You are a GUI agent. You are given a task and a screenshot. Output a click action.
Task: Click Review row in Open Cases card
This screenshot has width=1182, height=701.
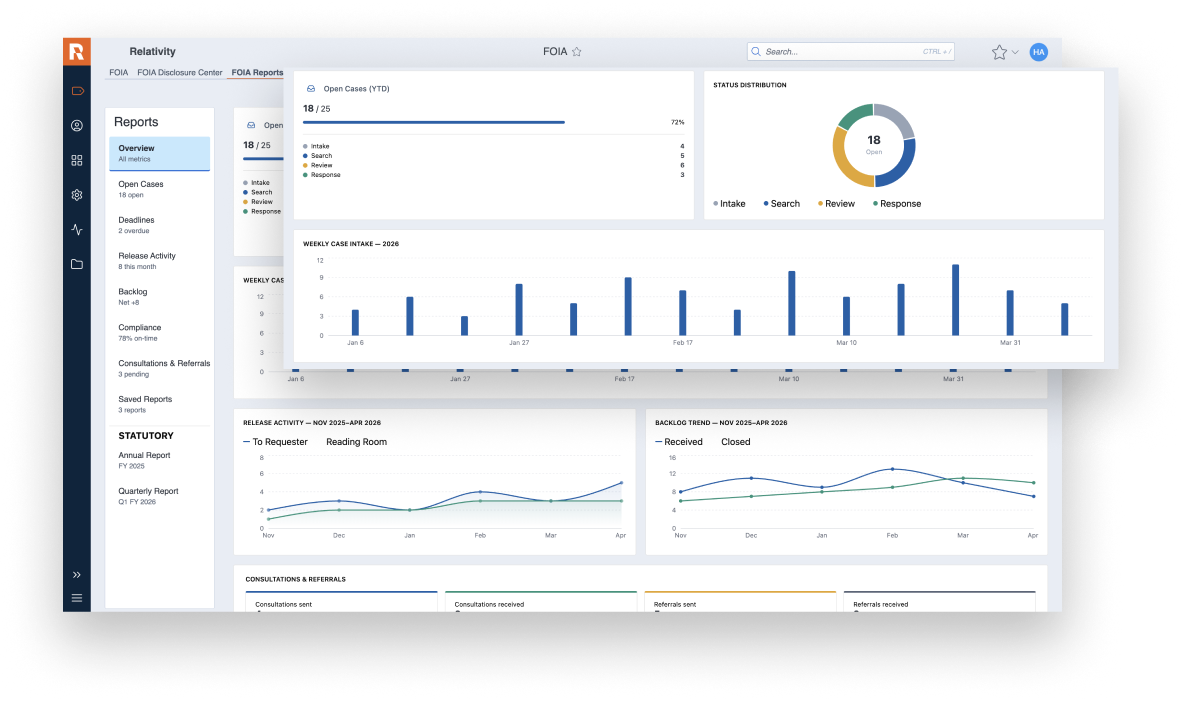494,165
